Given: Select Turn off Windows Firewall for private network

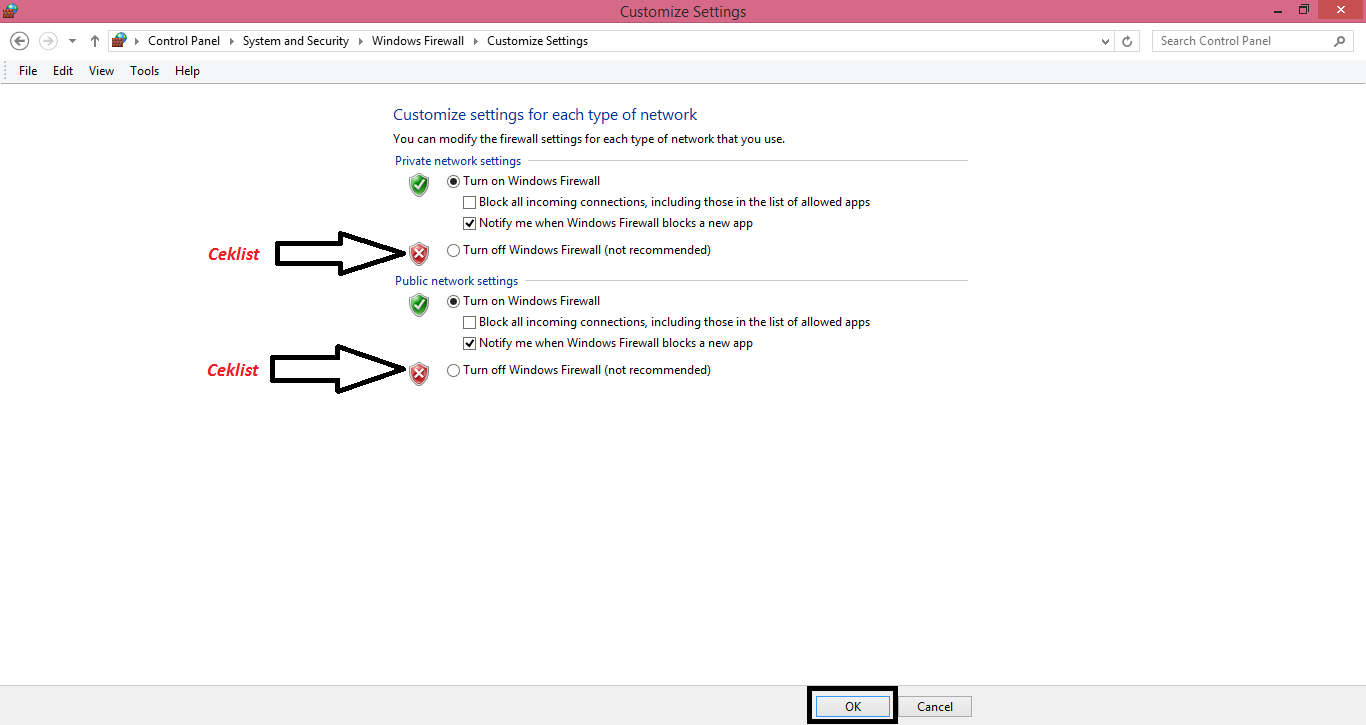Looking at the screenshot, I should [x=453, y=250].
